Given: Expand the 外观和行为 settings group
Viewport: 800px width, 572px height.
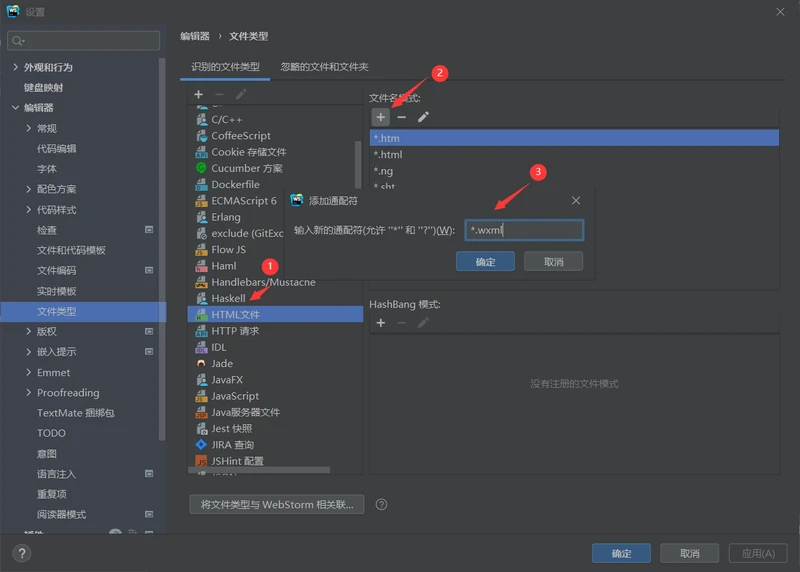Looking at the screenshot, I should [15, 67].
